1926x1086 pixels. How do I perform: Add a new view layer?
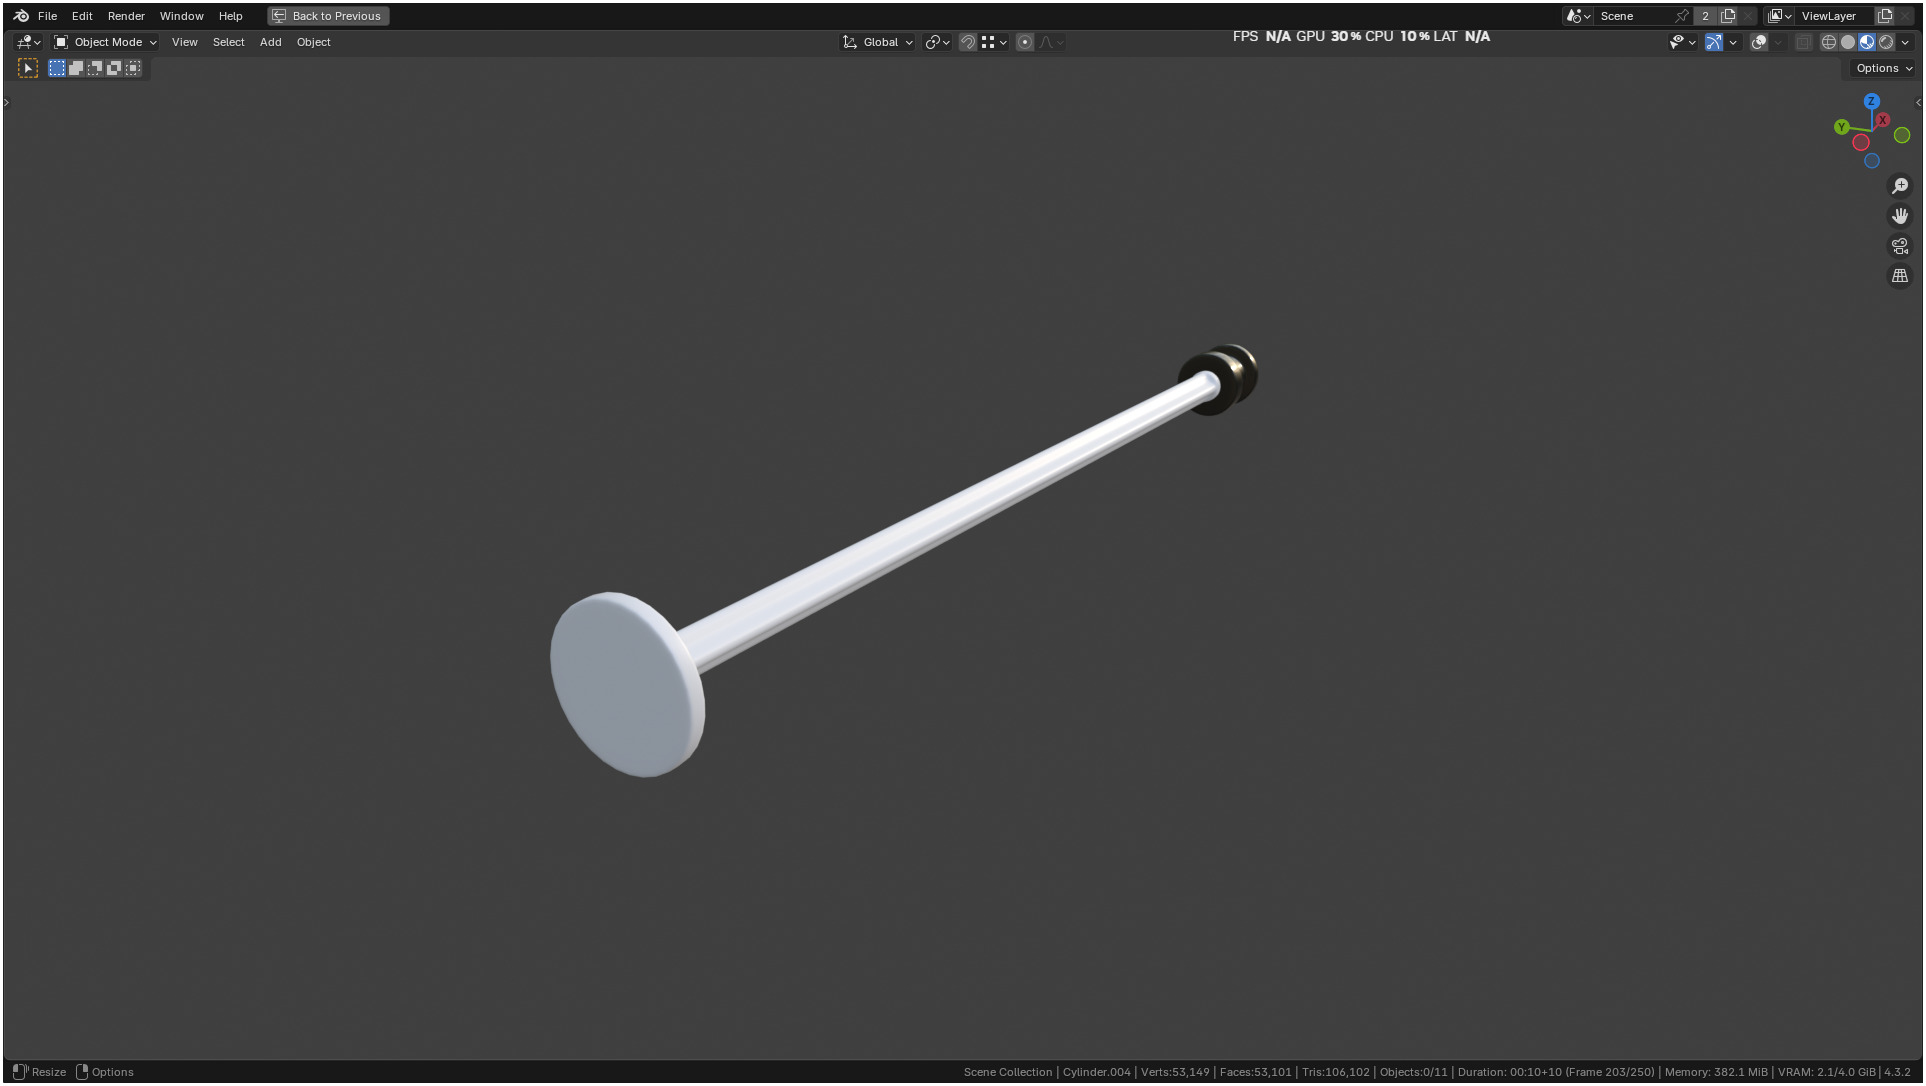pyautogui.click(x=1885, y=16)
